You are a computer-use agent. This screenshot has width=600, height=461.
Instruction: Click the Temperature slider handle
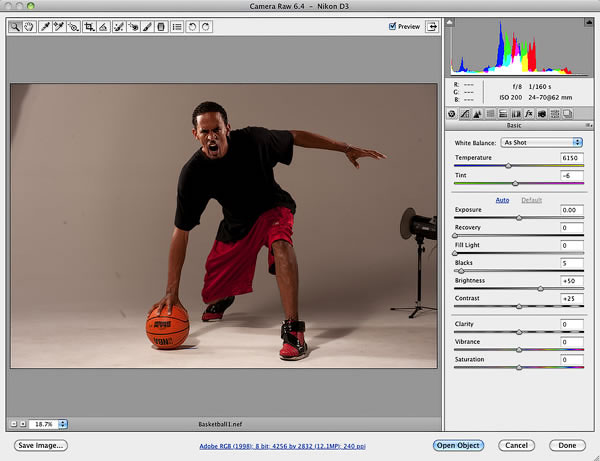(508, 166)
